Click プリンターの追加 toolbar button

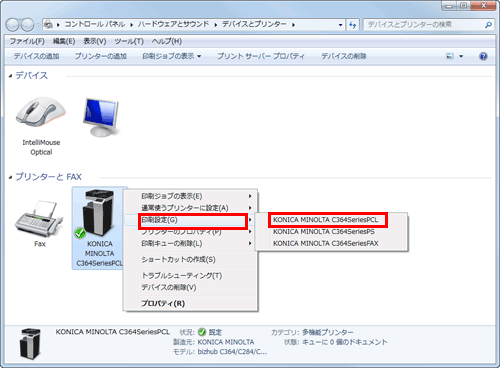[x=101, y=56]
